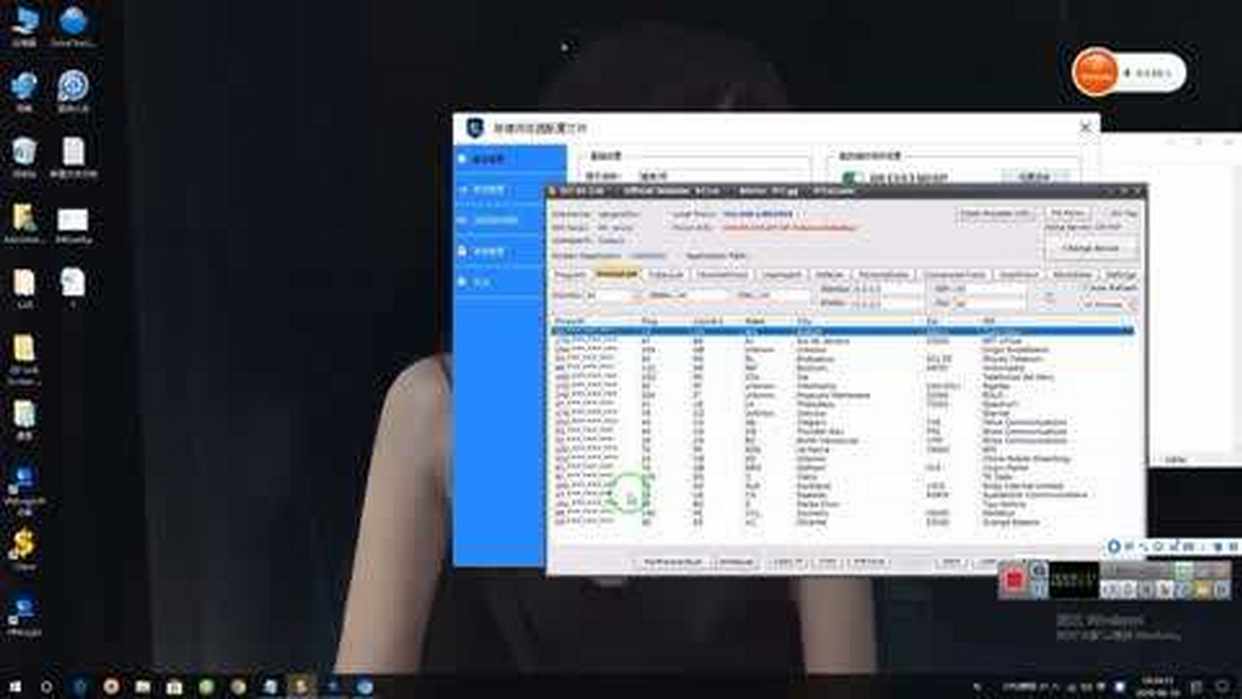Open the dollar-sign desktop shortcut
This screenshot has width=1242, height=699.
(x=23, y=545)
